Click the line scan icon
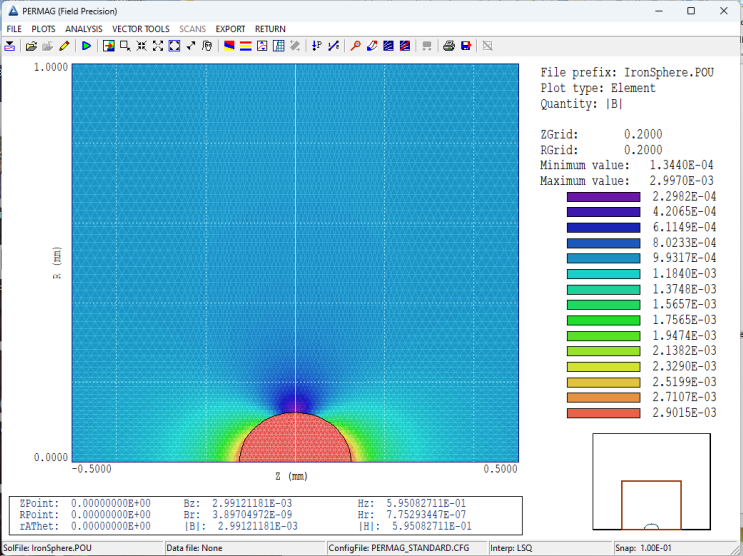Image resolution: width=743 pixels, height=556 pixels. [333, 46]
